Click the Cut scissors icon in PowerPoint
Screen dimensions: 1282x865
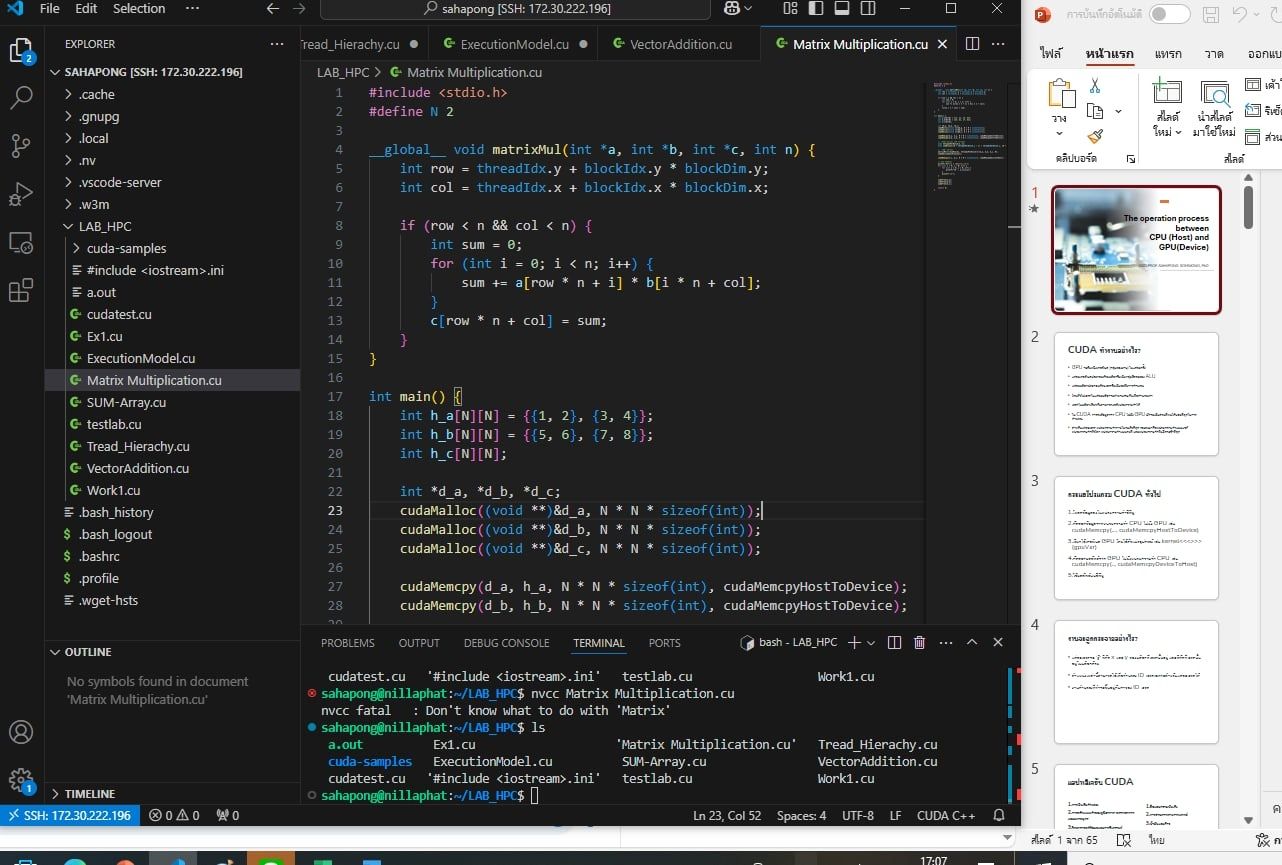1095,86
